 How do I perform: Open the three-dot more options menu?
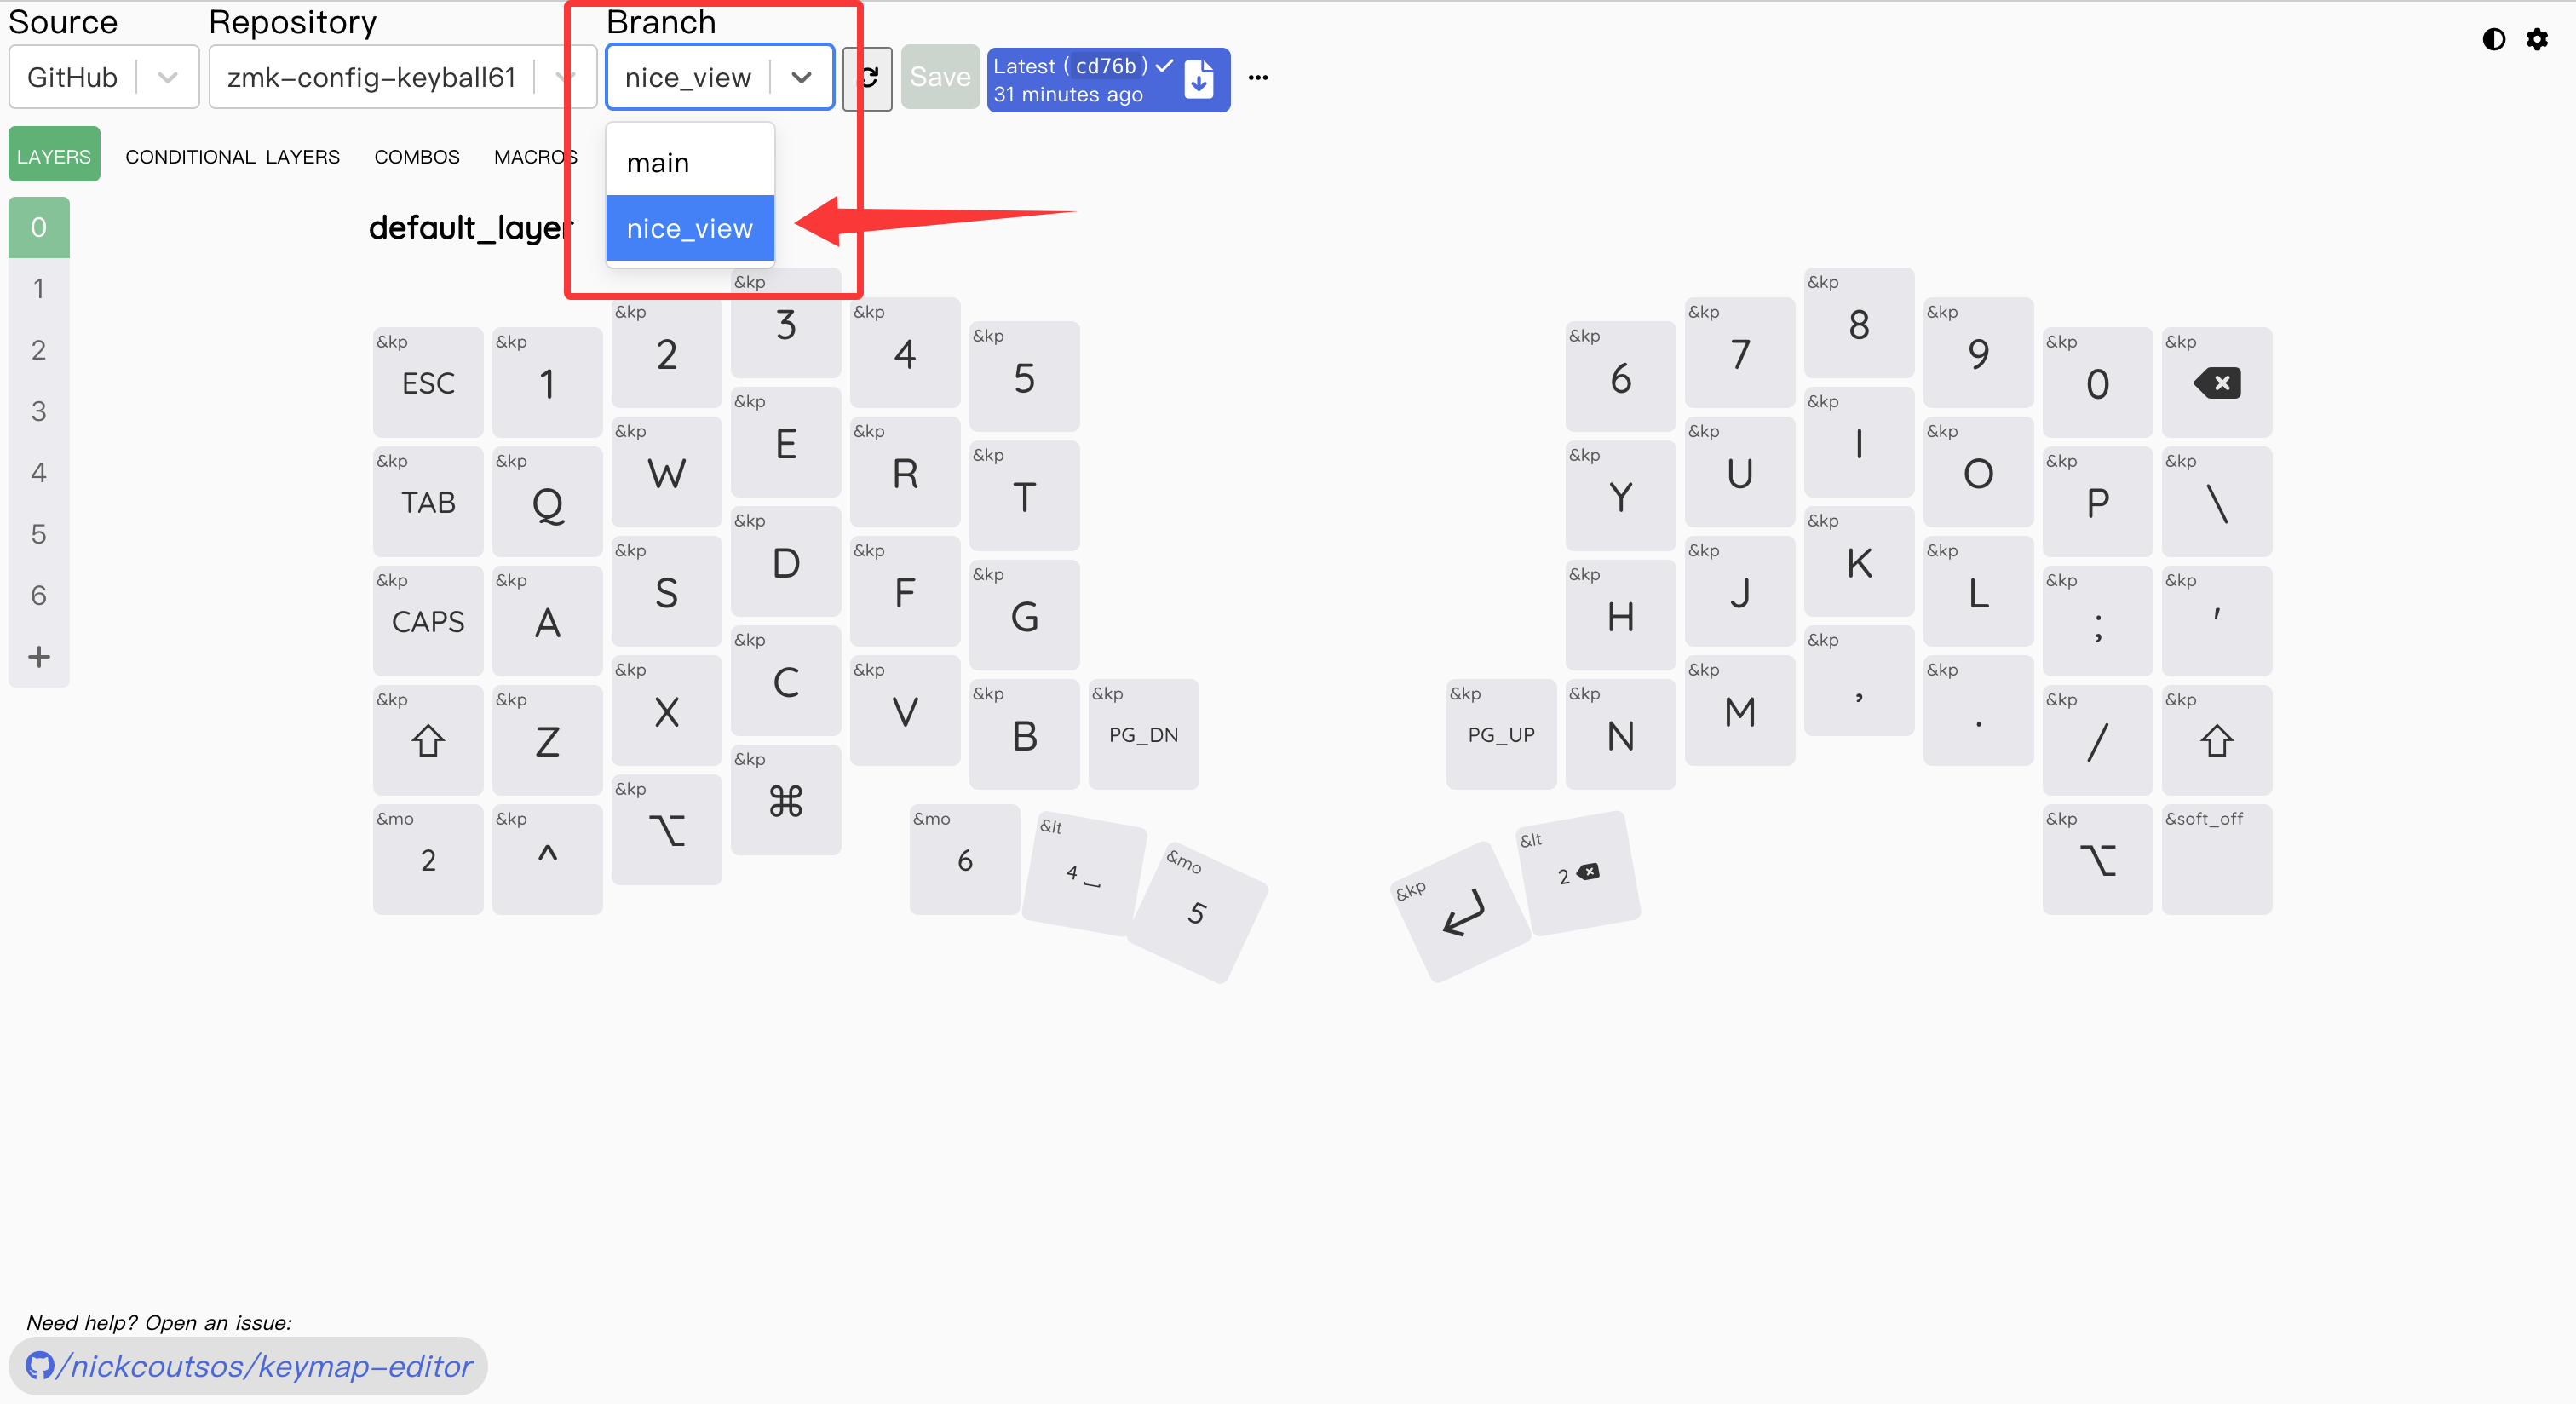(1258, 77)
